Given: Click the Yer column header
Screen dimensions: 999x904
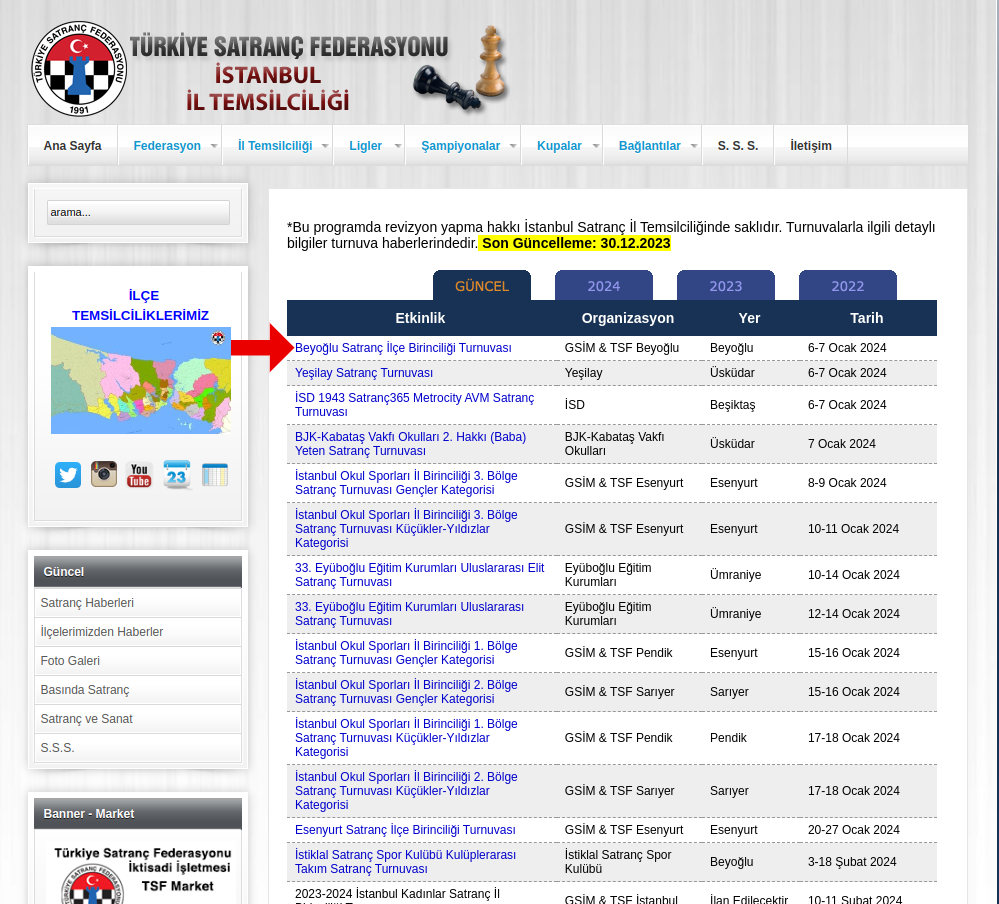Looking at the screenshot, I should (x=749, y=318).
